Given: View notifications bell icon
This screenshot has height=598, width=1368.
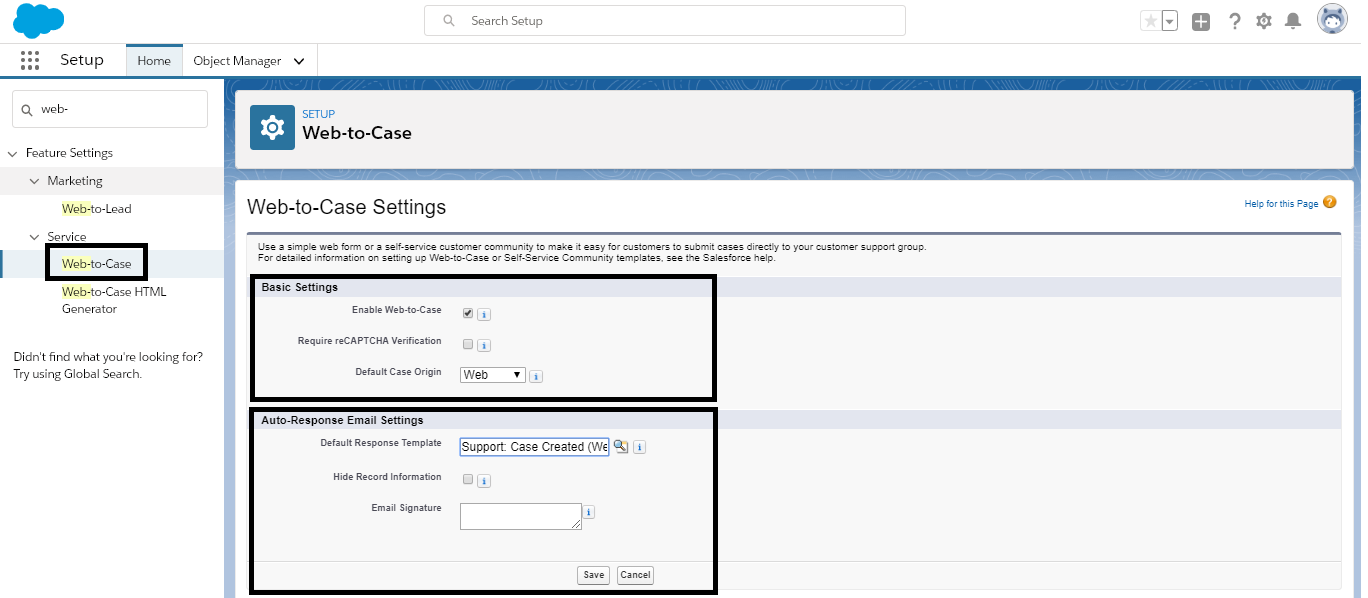Looking at the screenshot, I should tap(1293, 21).
